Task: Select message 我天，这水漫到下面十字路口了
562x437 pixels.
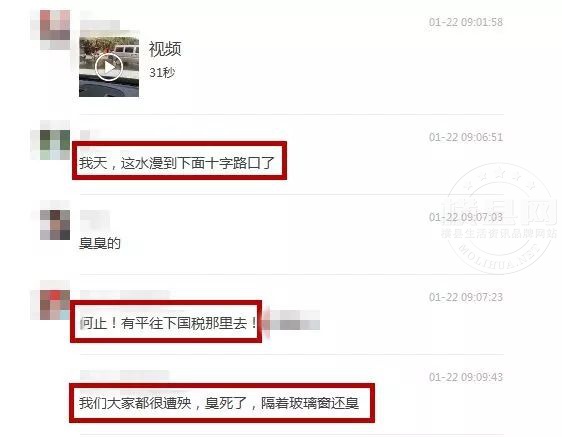Action: (177, 163)
